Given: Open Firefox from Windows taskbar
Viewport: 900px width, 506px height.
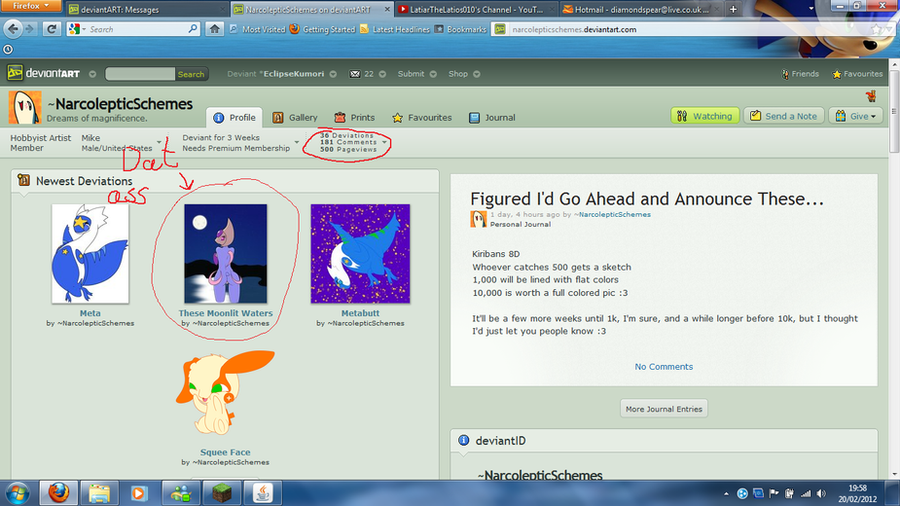Looking at the screenshot, I should (59, 493).
